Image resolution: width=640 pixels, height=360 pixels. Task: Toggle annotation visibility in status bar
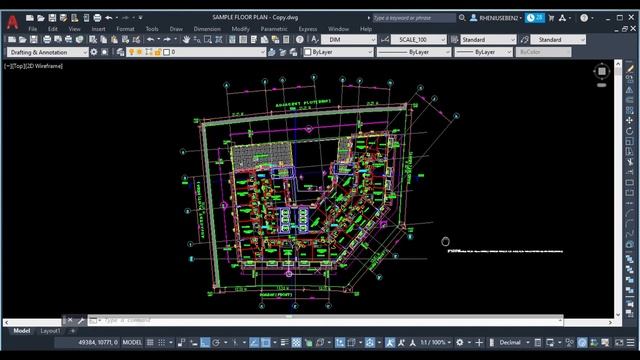click(390, 342)
